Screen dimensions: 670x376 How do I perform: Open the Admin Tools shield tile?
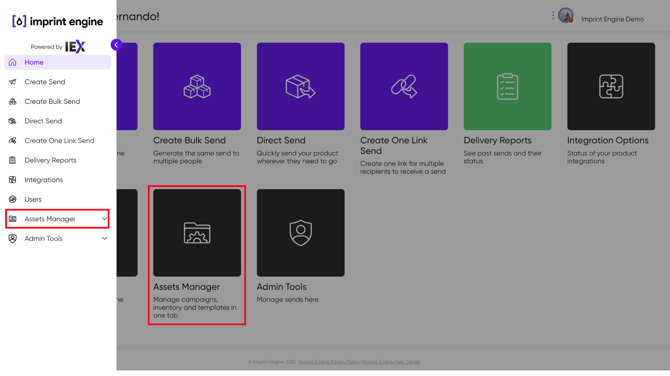point(300,233)
